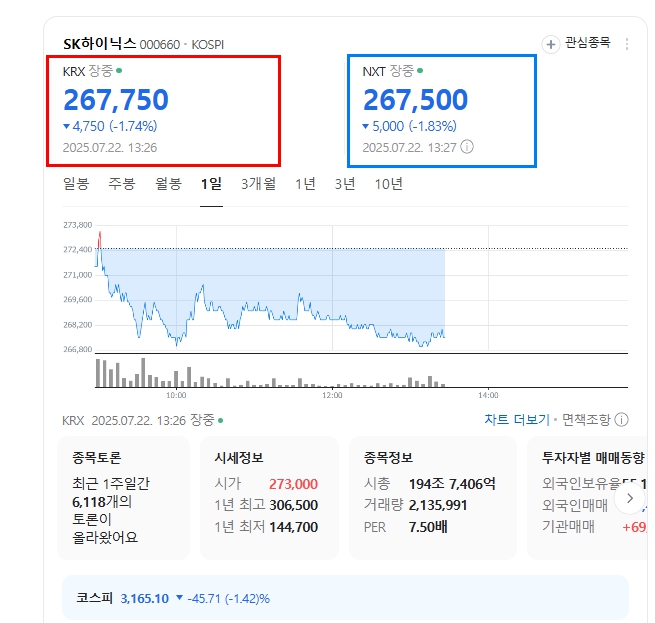Click the 266,800 price axis label

point(78,349)
